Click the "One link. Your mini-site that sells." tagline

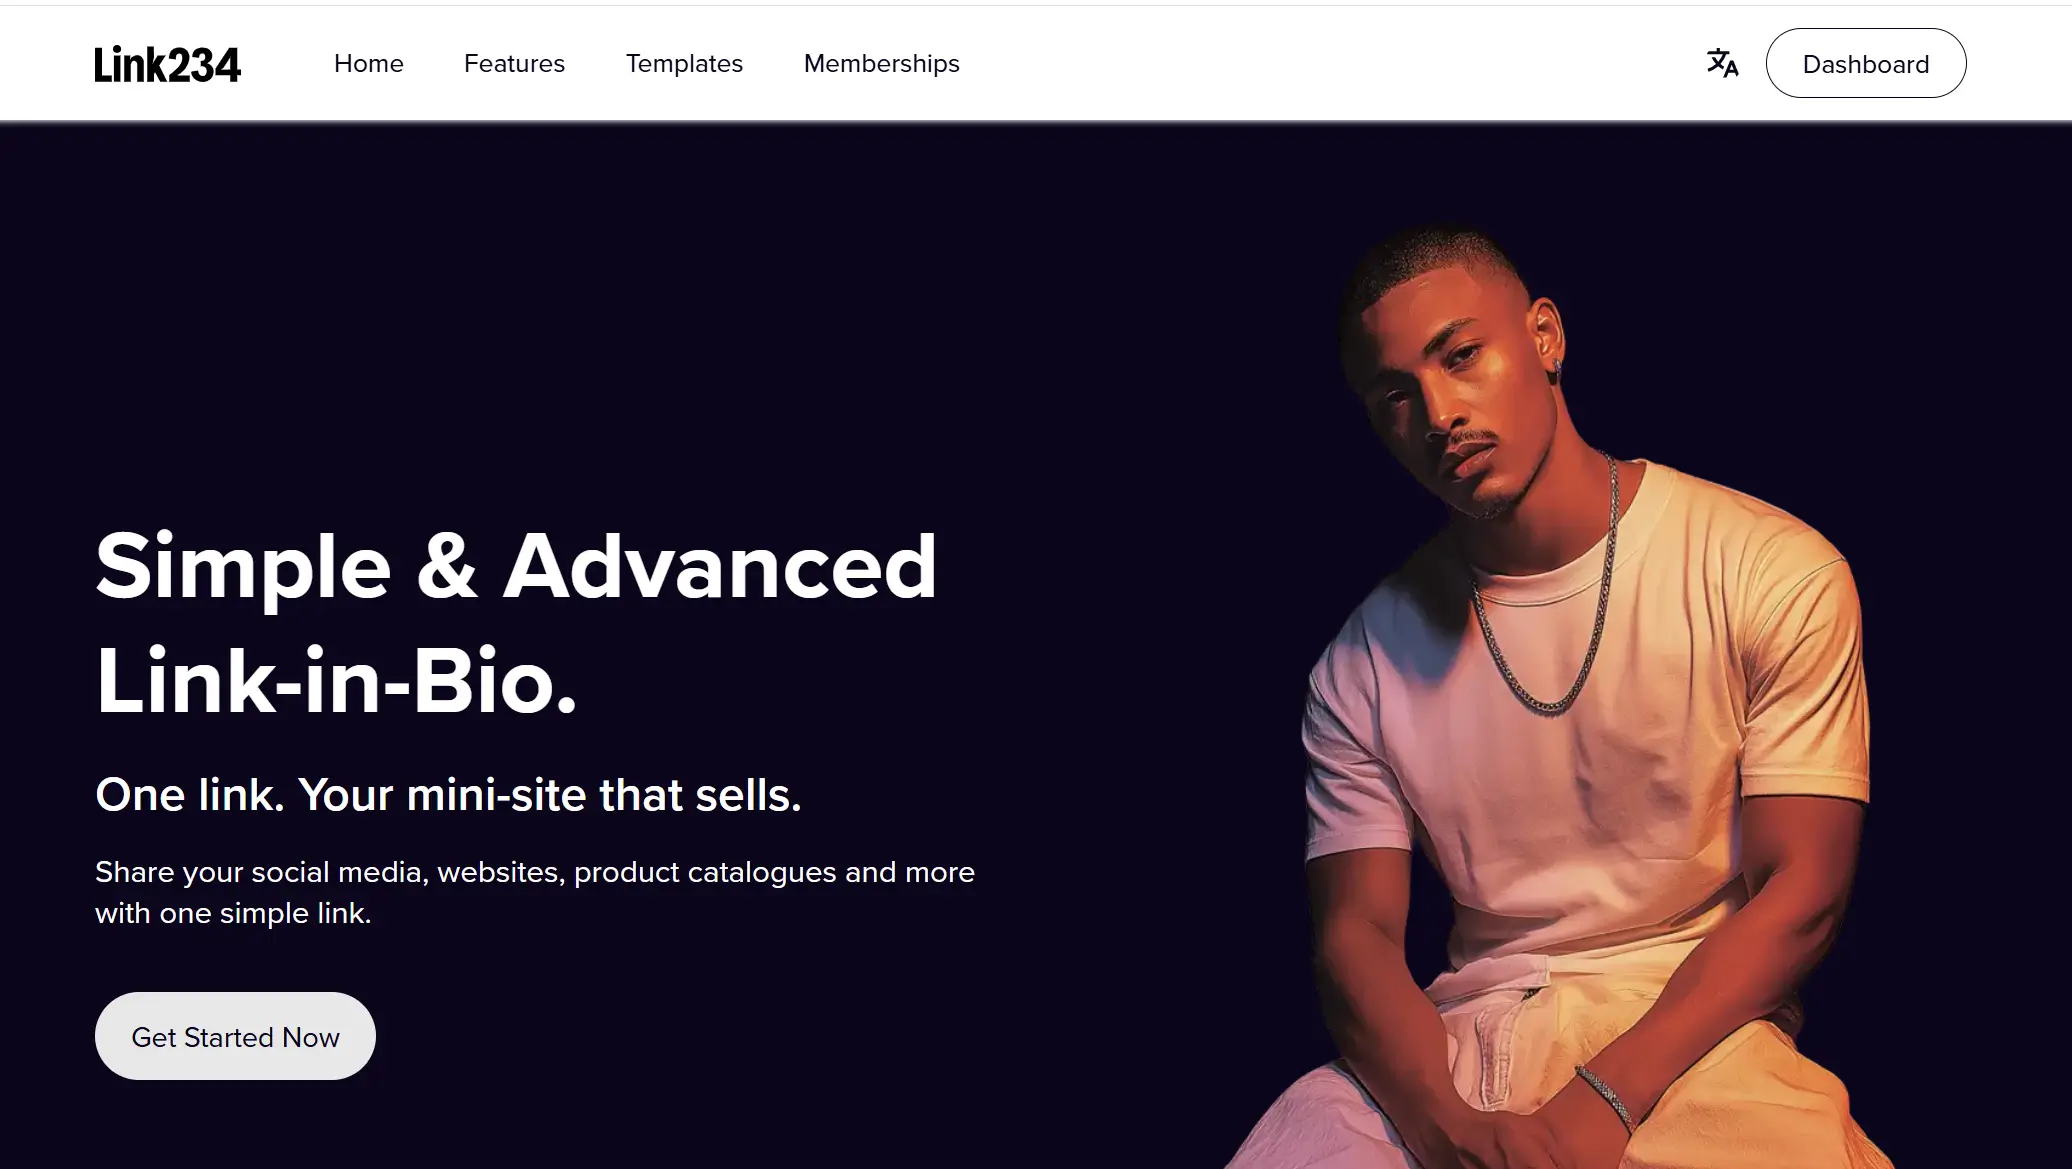pyautogui.click(x=448, y=796)
